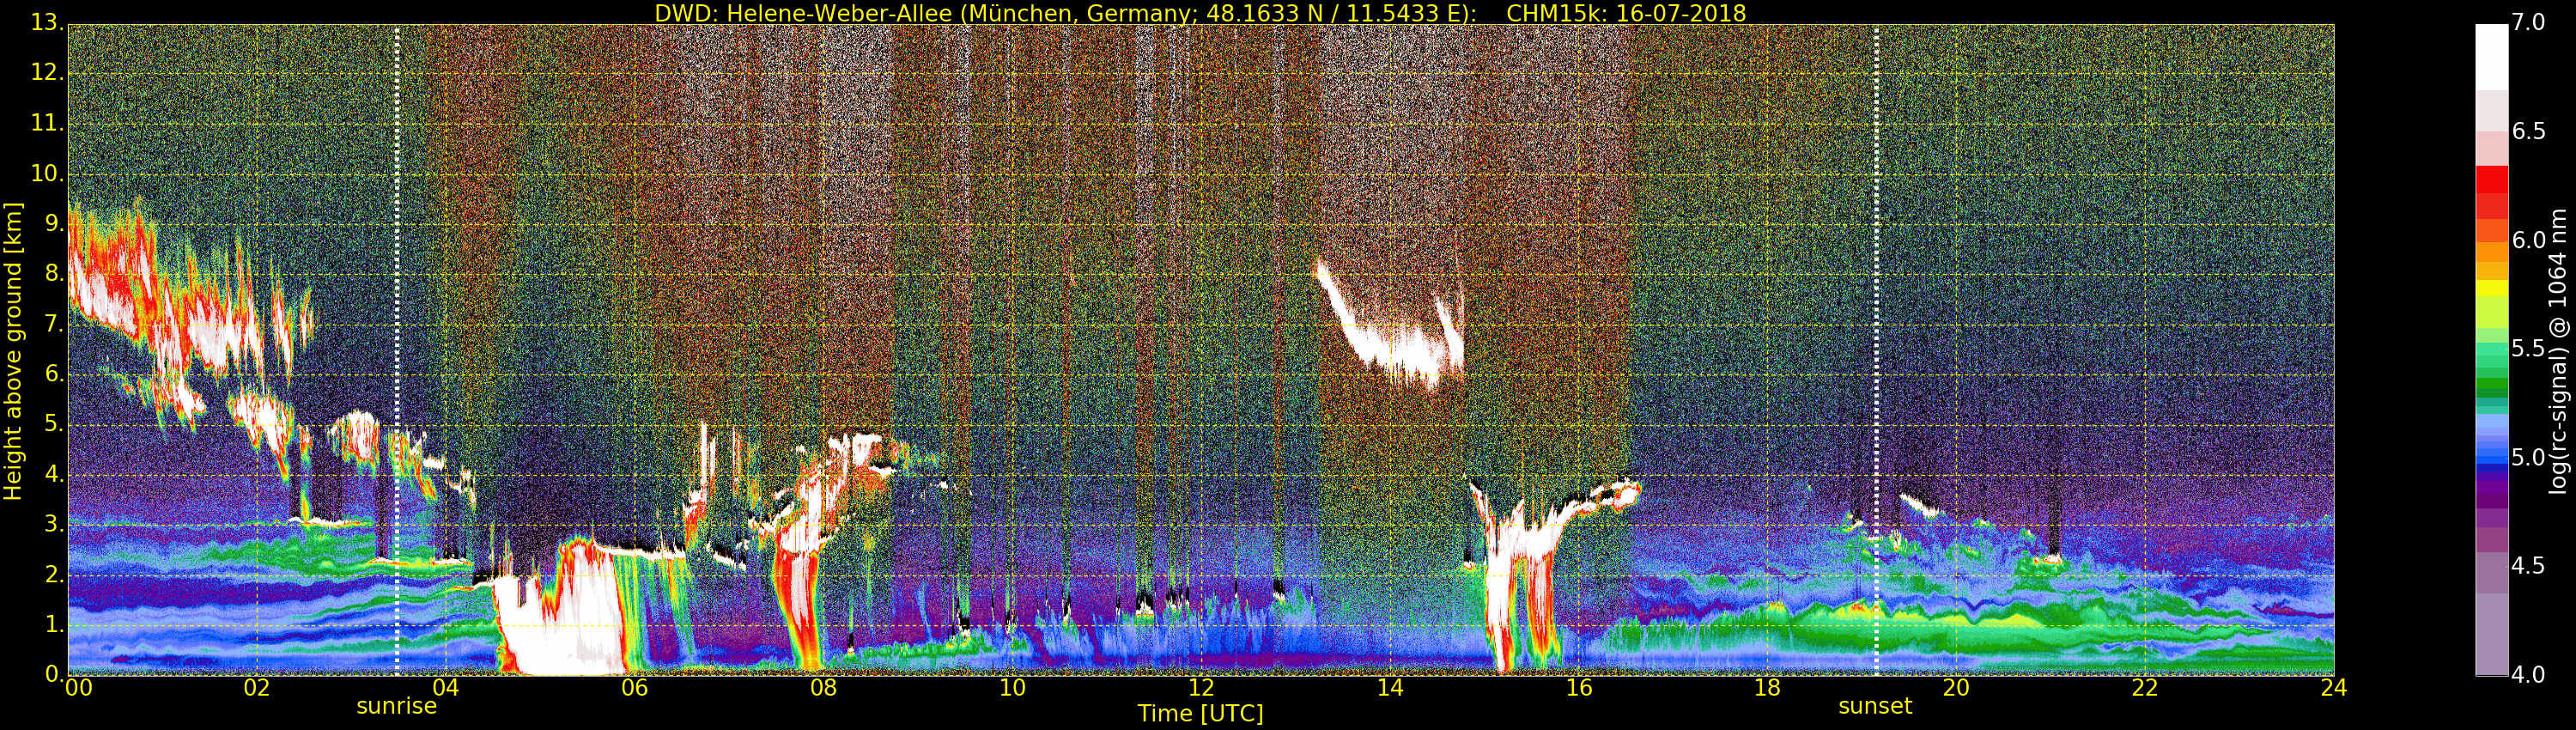The width and height of the screenshot is (2576, 730).
Task: Click the 'Time [UTC]' axis label
Action: pos(1200,714)
